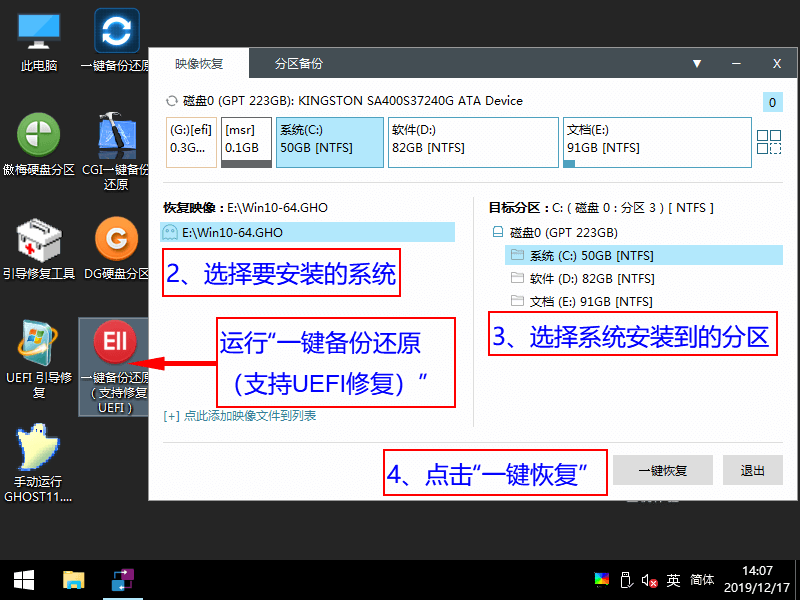
Task: Open the title bar ▼ menu
Action: coord(697,62)
